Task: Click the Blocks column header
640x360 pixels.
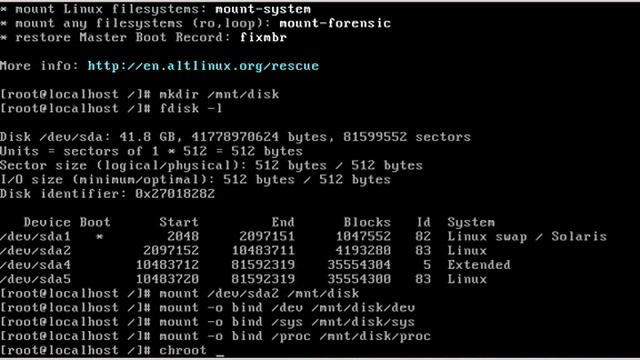Action: [367, 222]
